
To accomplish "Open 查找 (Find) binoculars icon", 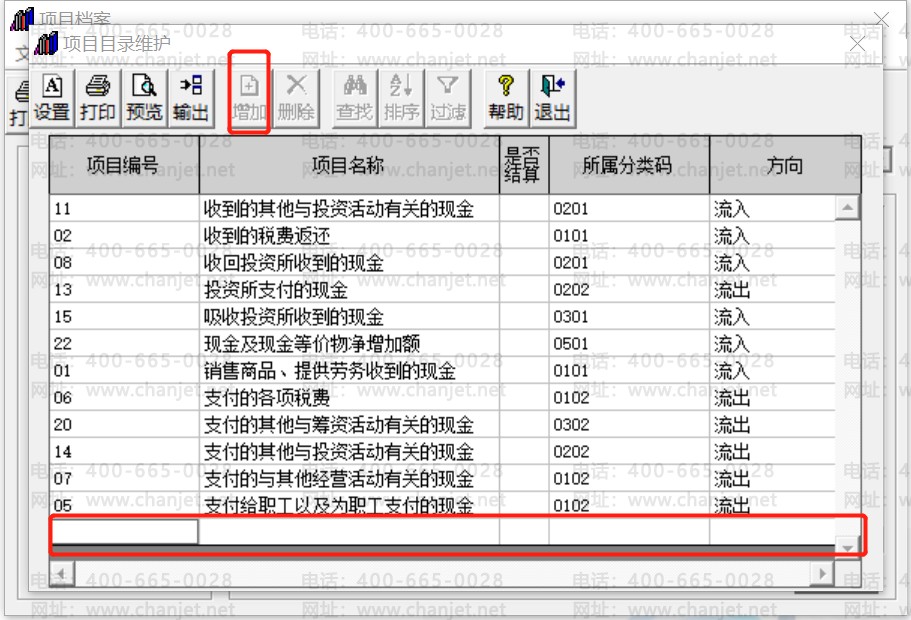I will click(x=354, y=98).
